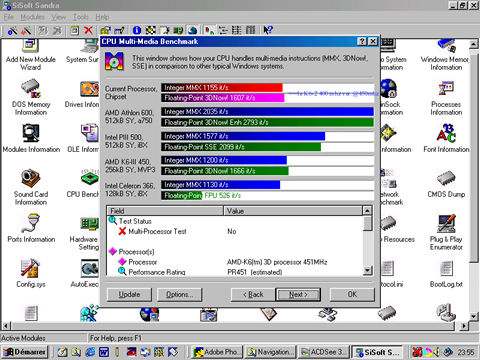Click system tray clock 23:55
This screenshot has width=480, height=360.
point(466,352)
